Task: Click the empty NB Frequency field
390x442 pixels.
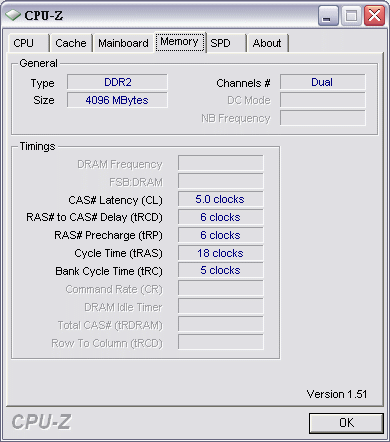Action: point(322,118)
